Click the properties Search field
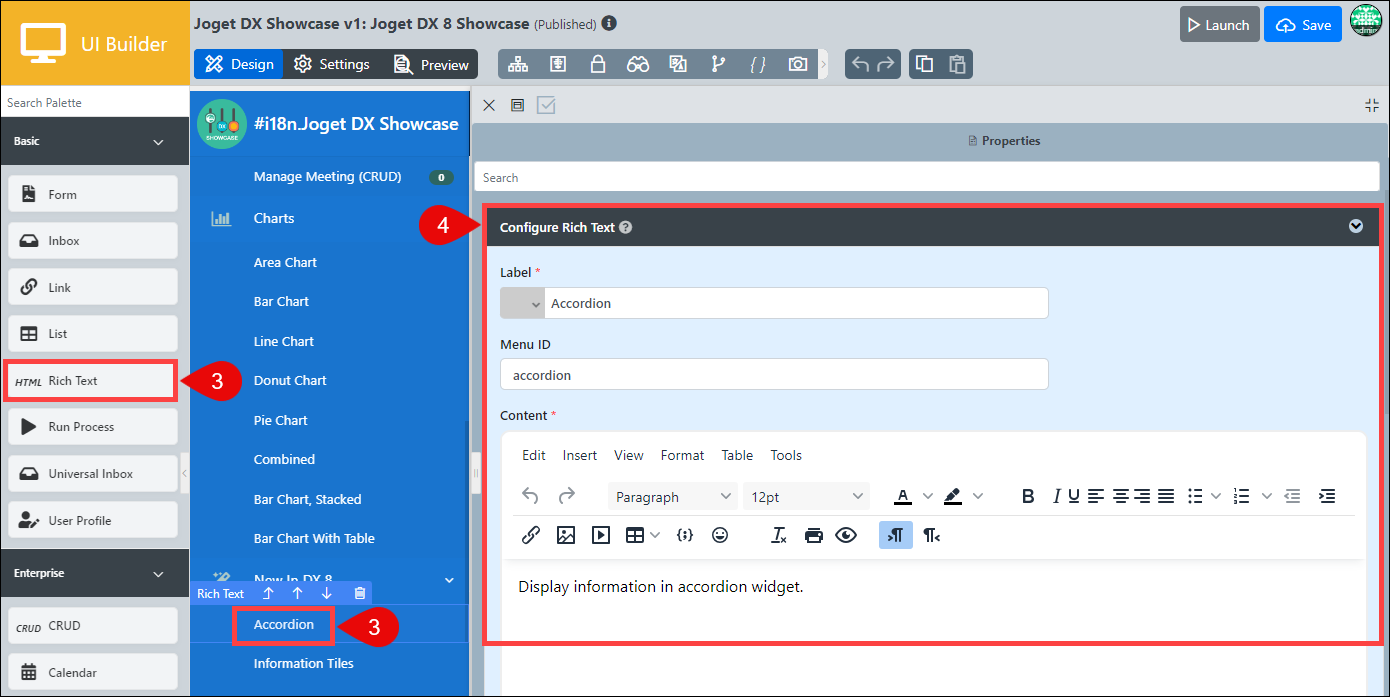Viewport: 1390px width, 697px height. (926, 178)
